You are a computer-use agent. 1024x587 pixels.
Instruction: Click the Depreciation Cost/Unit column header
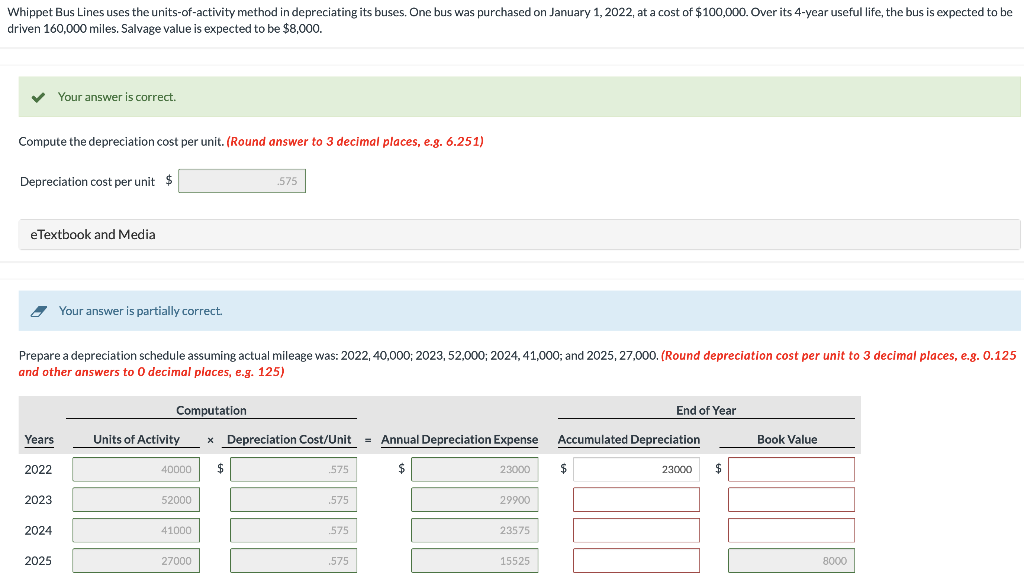289,439
